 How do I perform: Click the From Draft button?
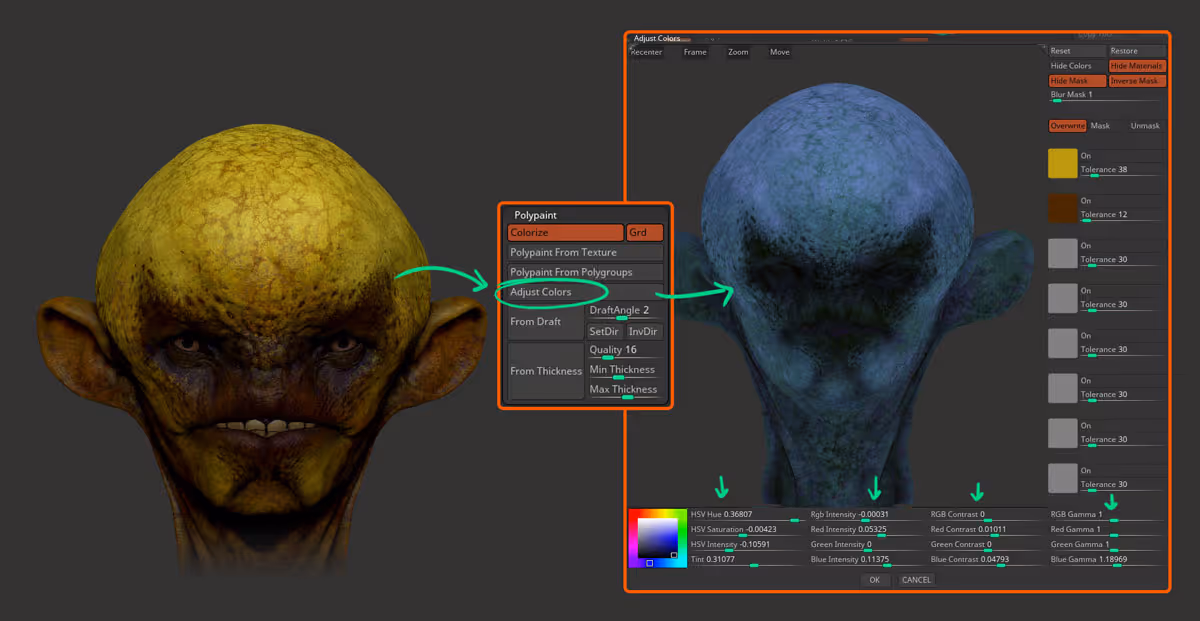[546, 322]
